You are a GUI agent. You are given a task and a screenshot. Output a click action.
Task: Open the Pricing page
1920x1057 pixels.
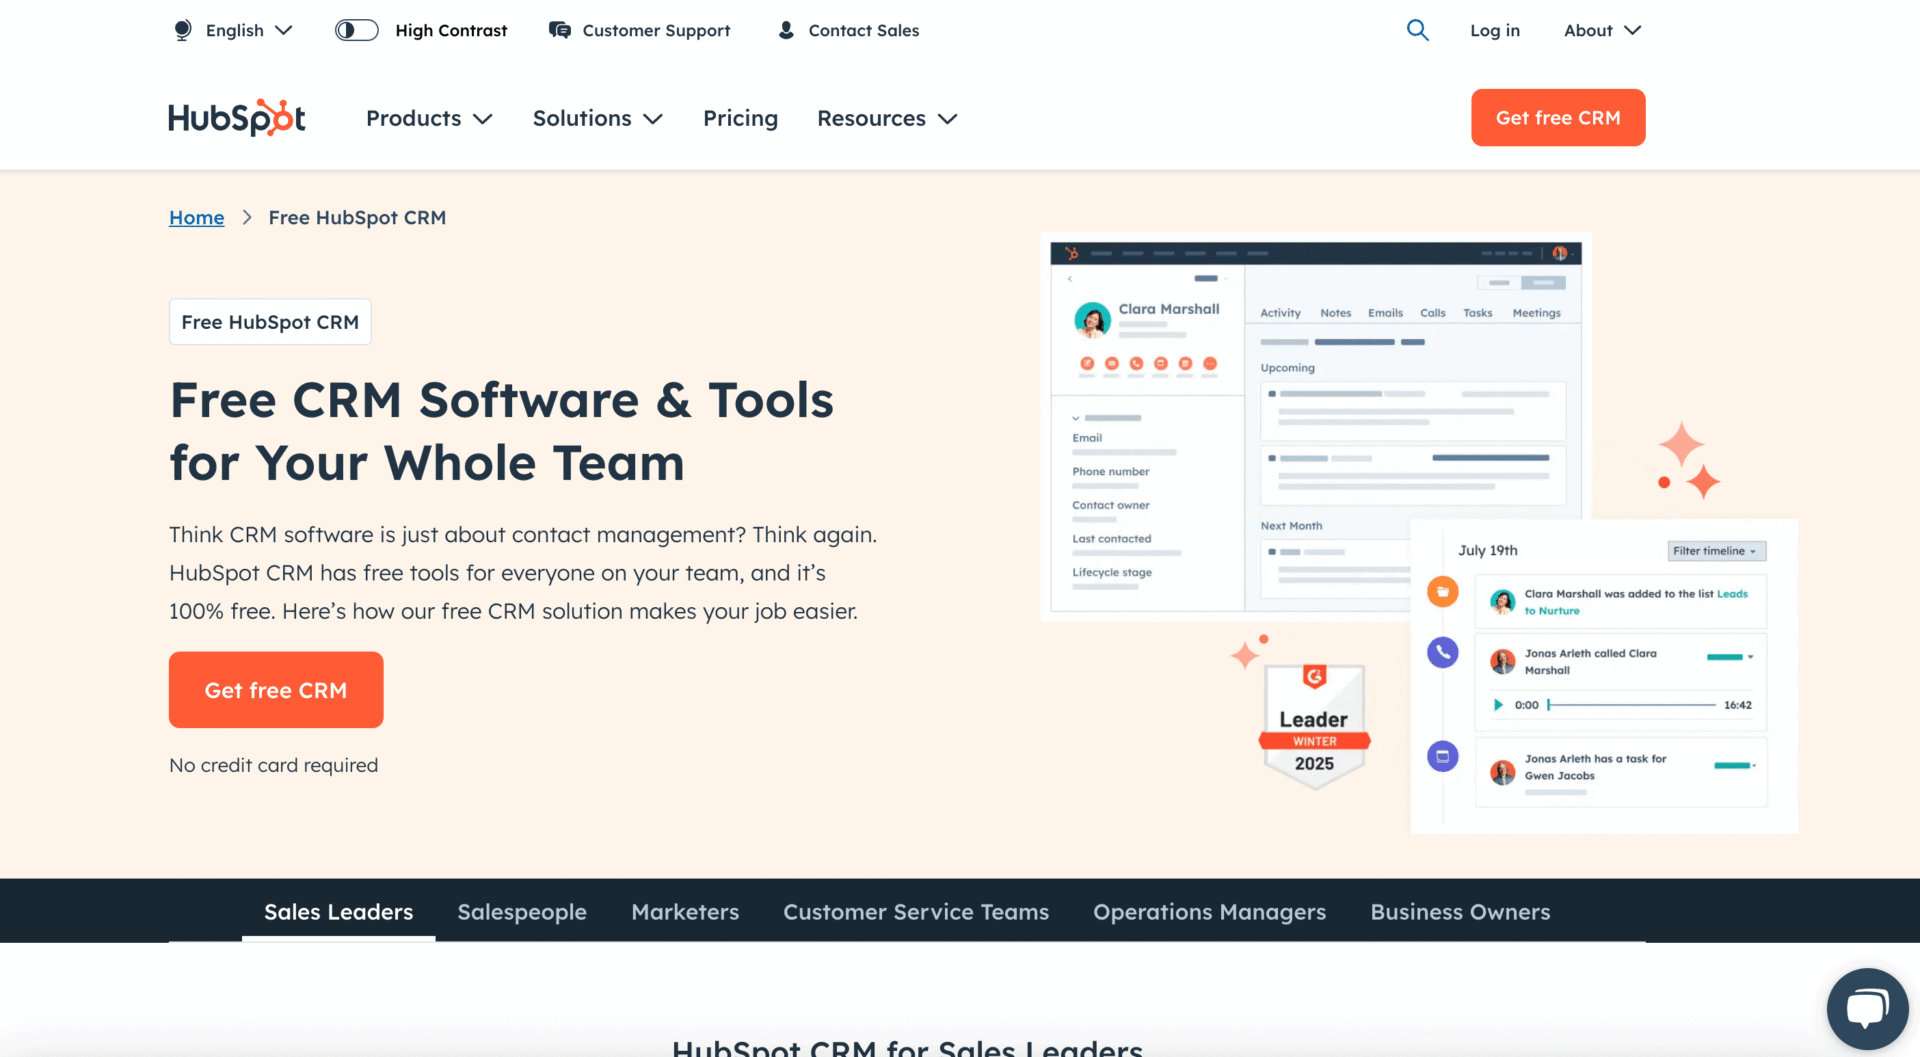[x=740, y=118]
